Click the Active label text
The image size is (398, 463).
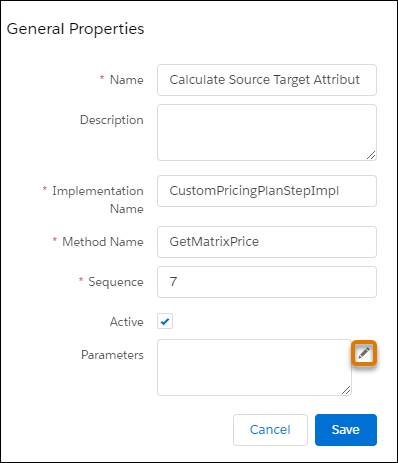[x=127, y=322]
